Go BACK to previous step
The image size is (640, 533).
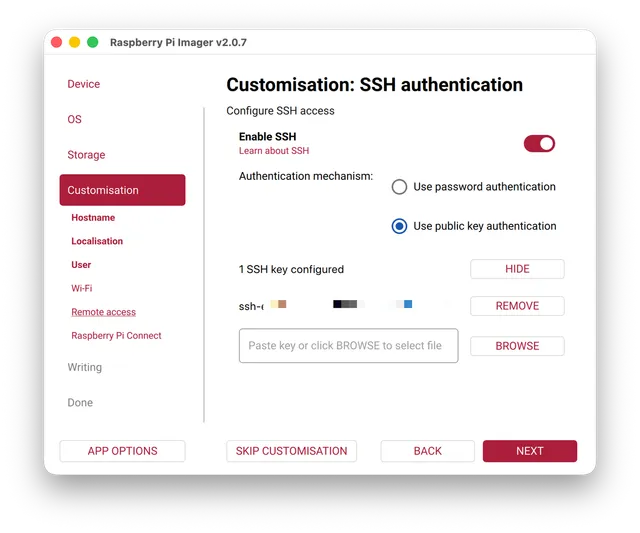coord(427,451)
